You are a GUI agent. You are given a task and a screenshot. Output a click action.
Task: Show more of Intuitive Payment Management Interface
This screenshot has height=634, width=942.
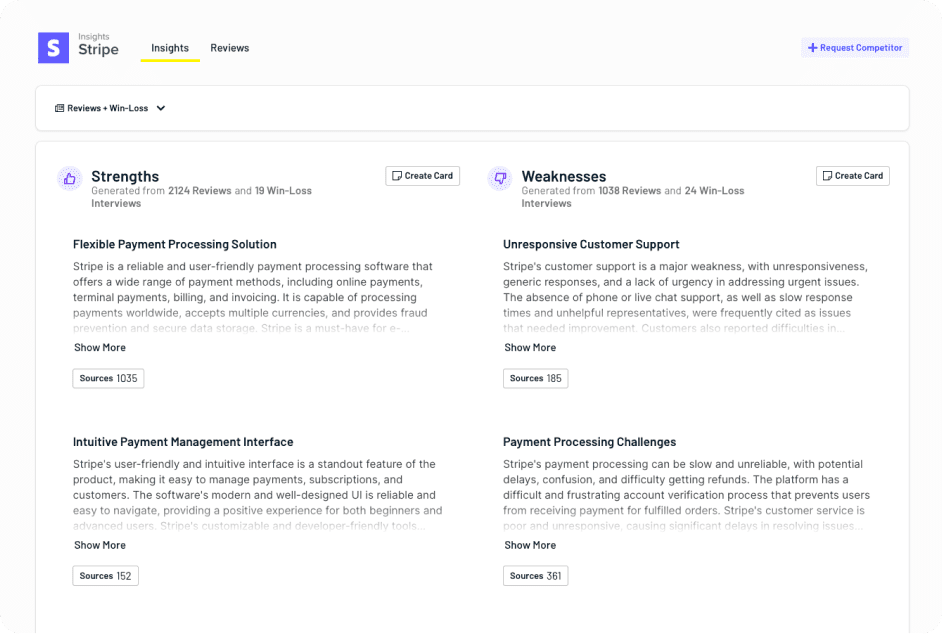click(x=100, y=546)
